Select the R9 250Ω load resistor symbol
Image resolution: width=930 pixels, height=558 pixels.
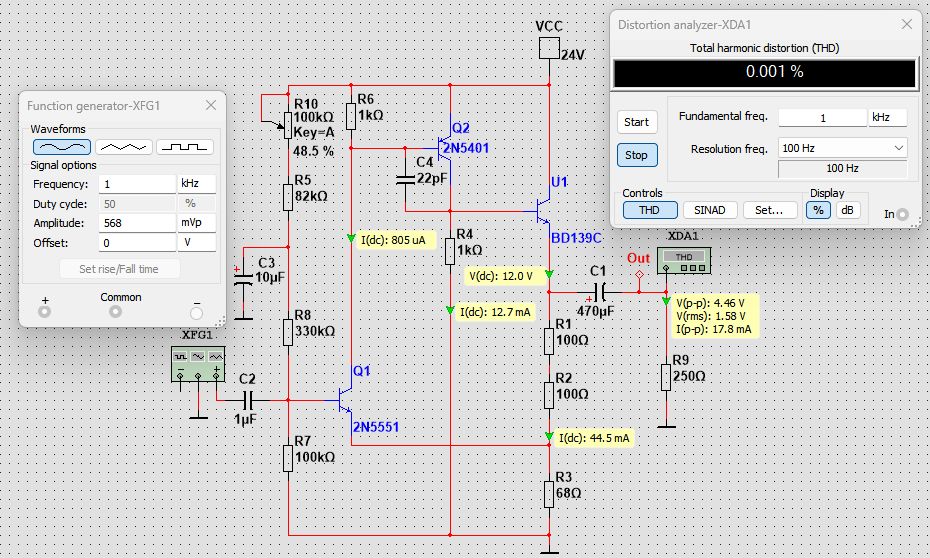[x=666, y=377]
